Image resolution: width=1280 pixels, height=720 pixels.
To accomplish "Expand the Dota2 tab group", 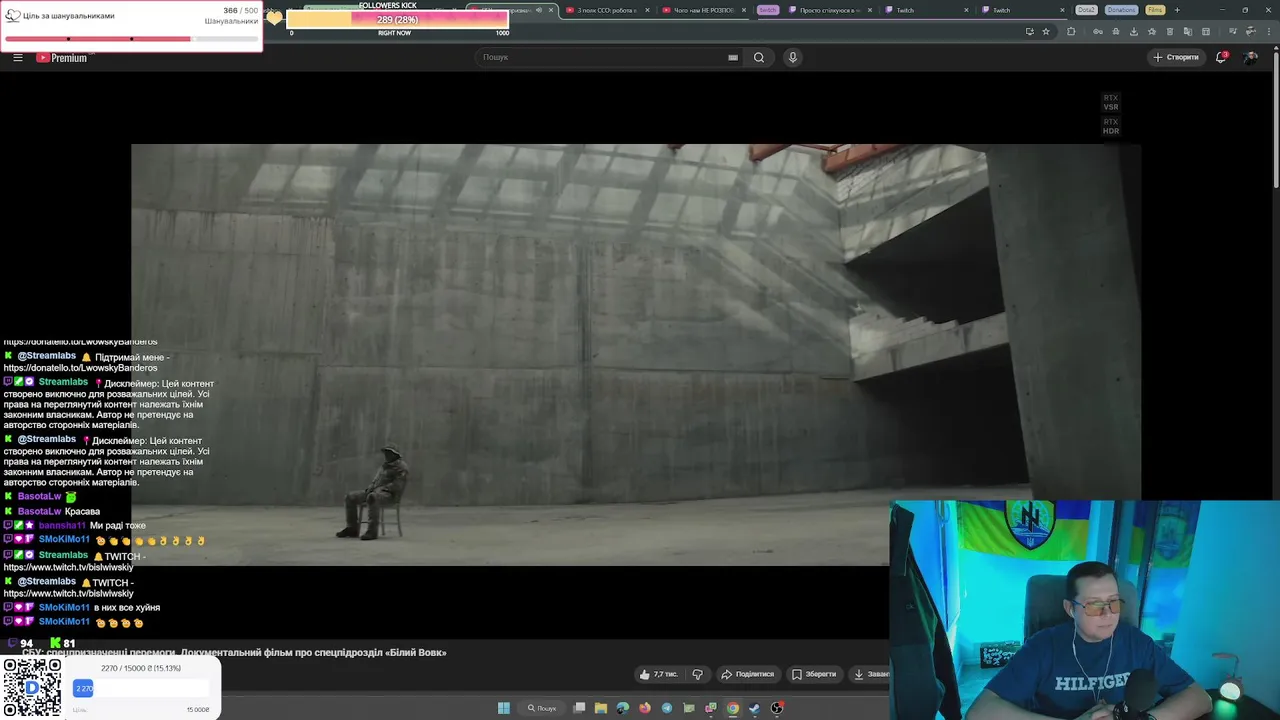I will [1086, 10].
